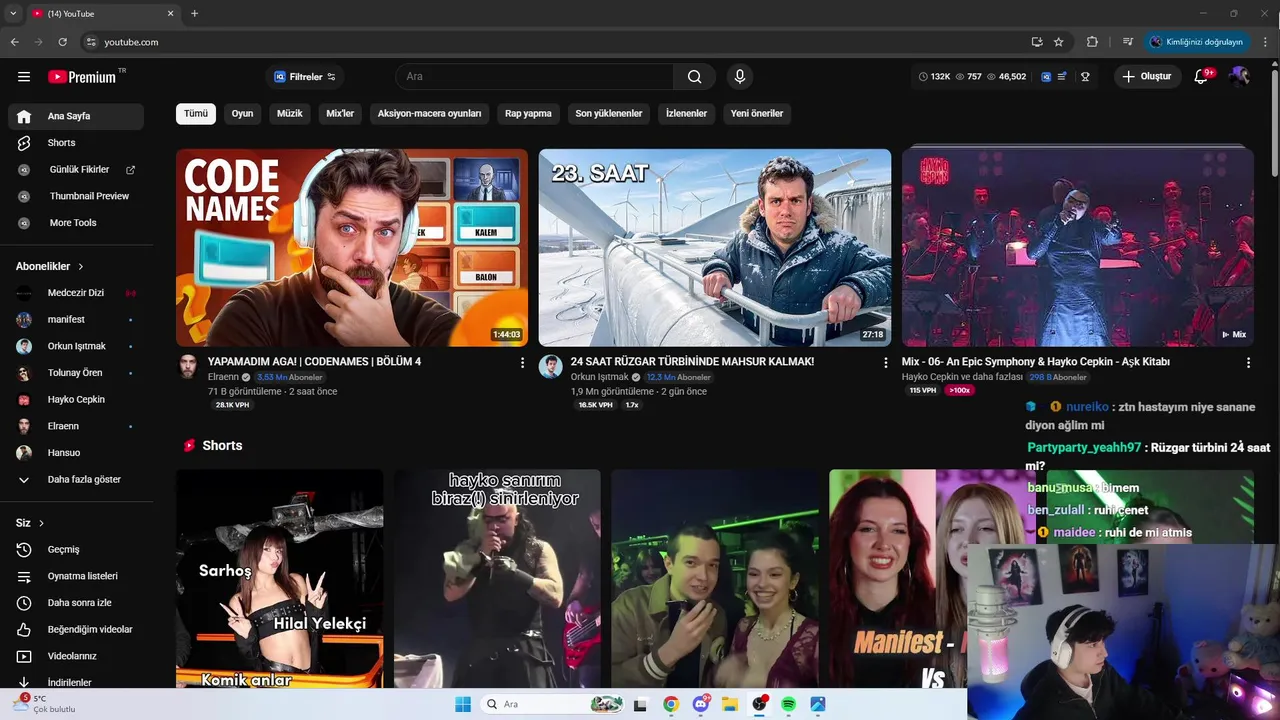The width and height of the screenshot is (1280, 720).
Task: Open Discord from the taskbar
Action: pos(701,704)
